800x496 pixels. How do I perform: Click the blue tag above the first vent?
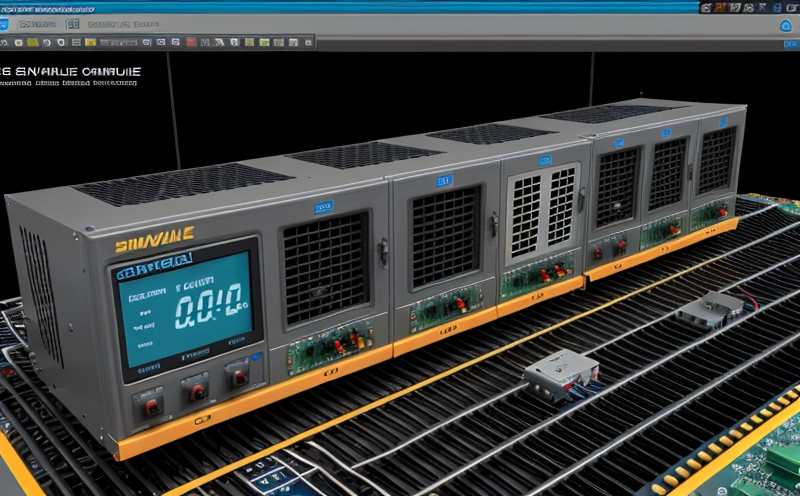(324, 207)
